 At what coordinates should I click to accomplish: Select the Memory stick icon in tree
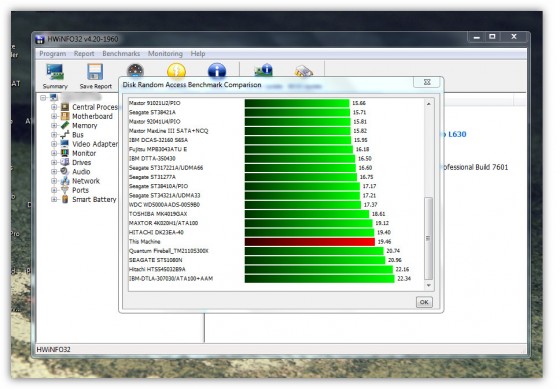(65, 125)
